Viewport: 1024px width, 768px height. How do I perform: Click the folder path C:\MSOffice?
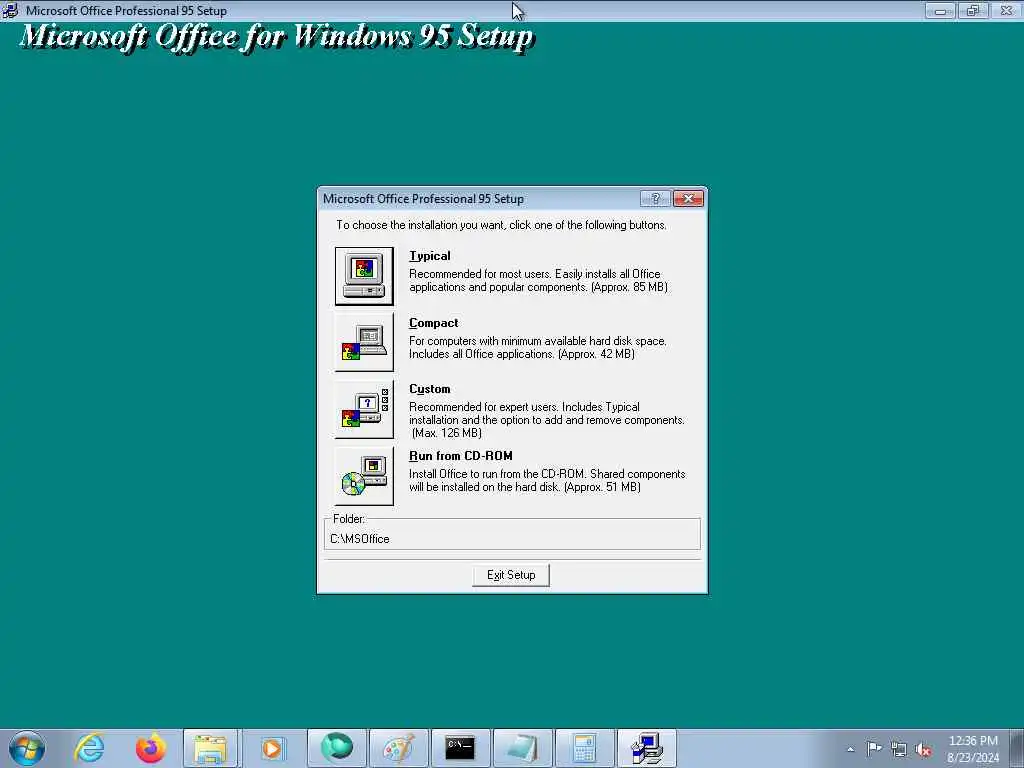360,539
